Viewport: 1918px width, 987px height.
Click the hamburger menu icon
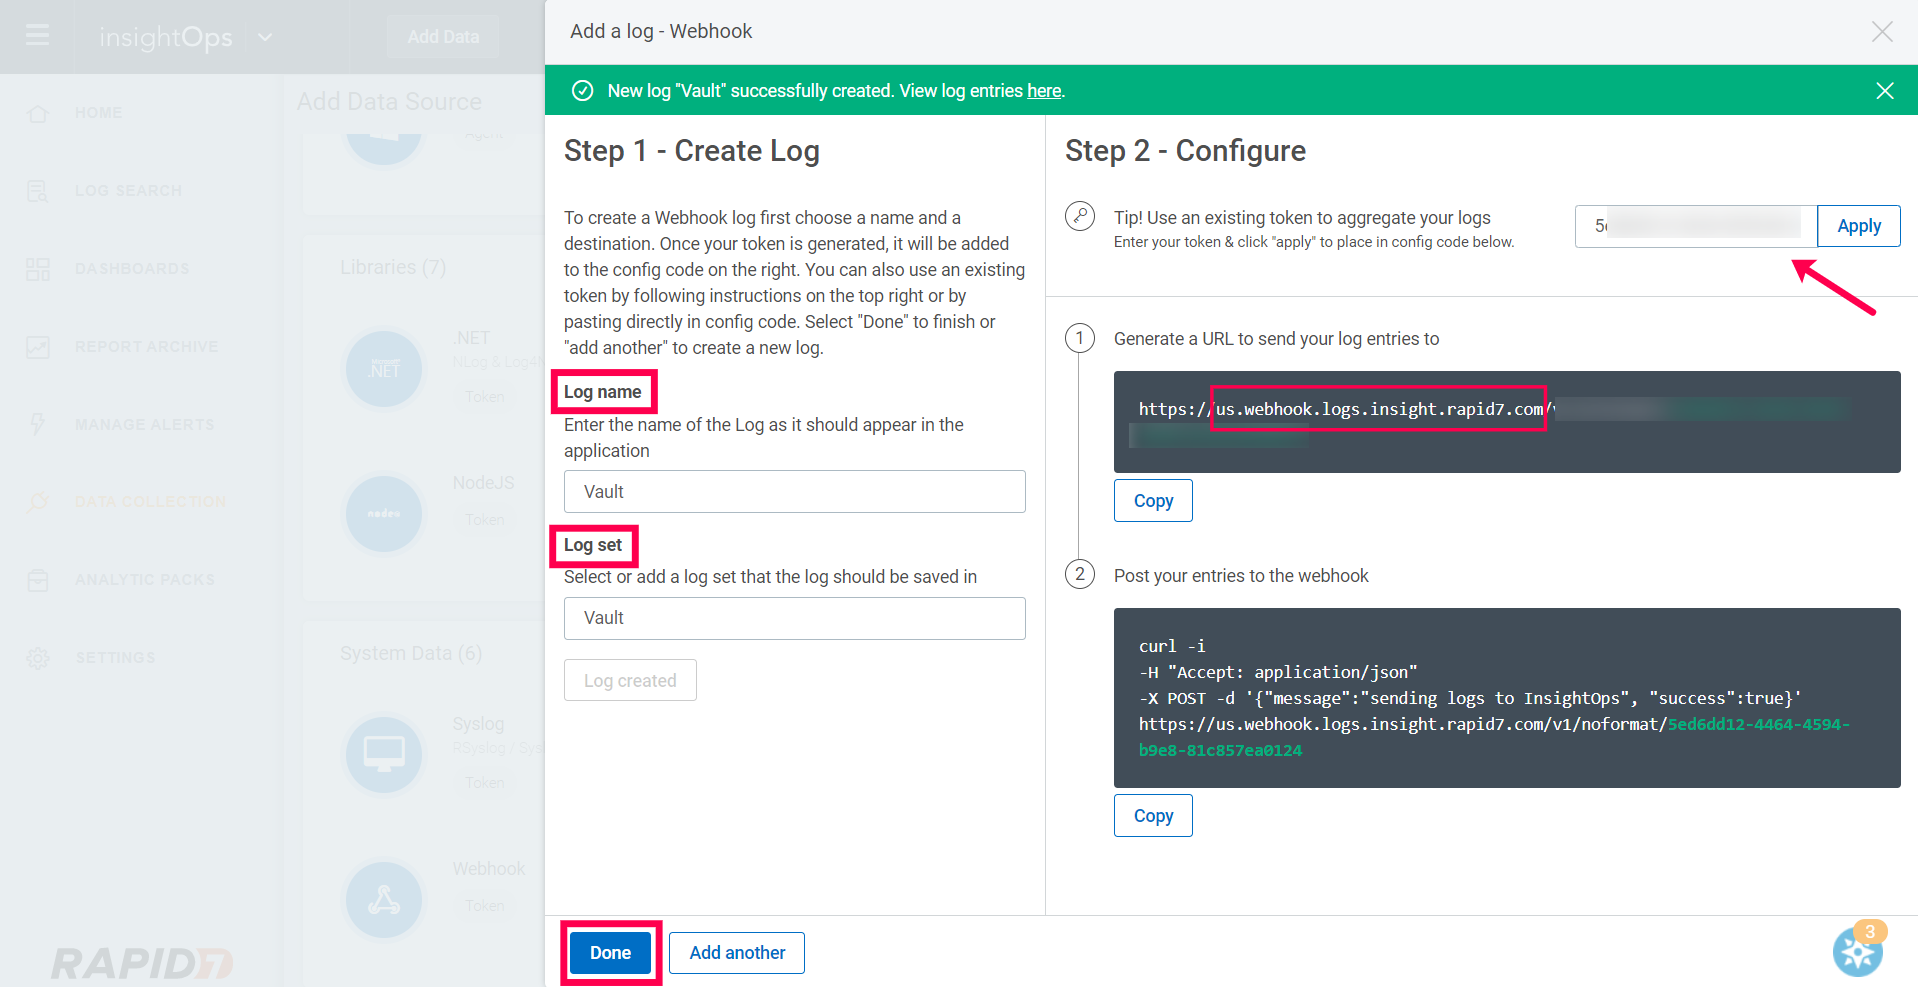(37, 37)
